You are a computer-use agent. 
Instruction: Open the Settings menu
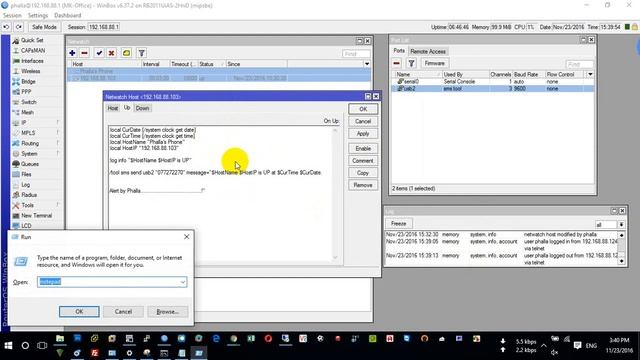tap(38, 16)
